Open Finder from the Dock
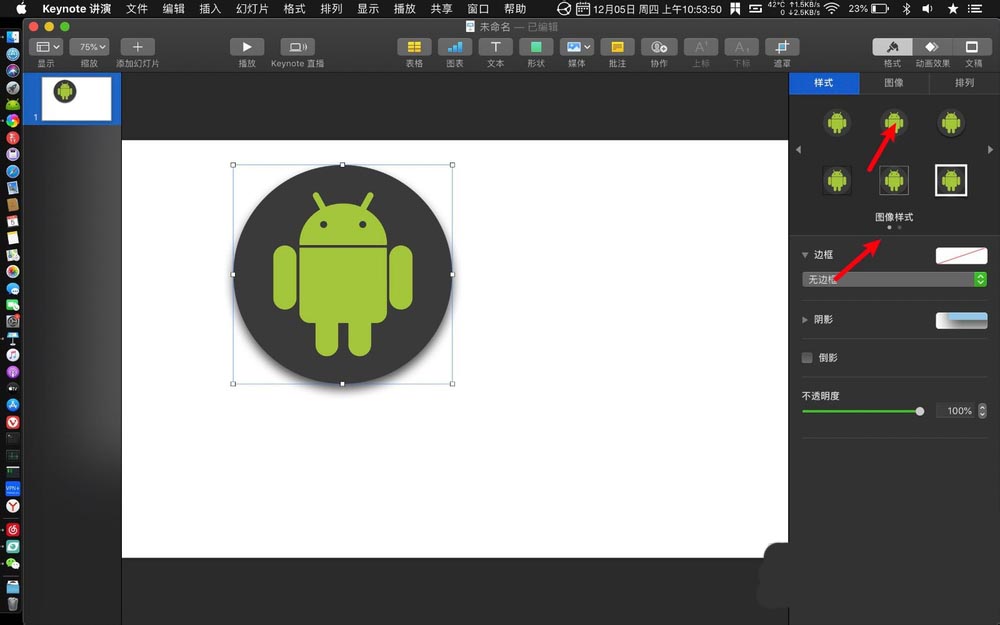The image size is (1000, 625). pyautogui.click(x=13, y=38)
